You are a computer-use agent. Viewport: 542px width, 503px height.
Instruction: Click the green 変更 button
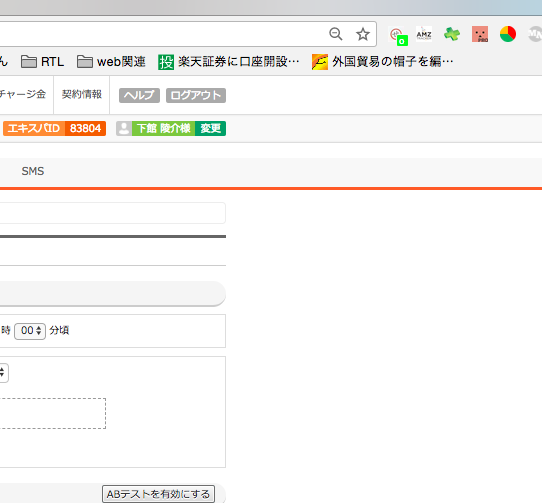point(211,128)
